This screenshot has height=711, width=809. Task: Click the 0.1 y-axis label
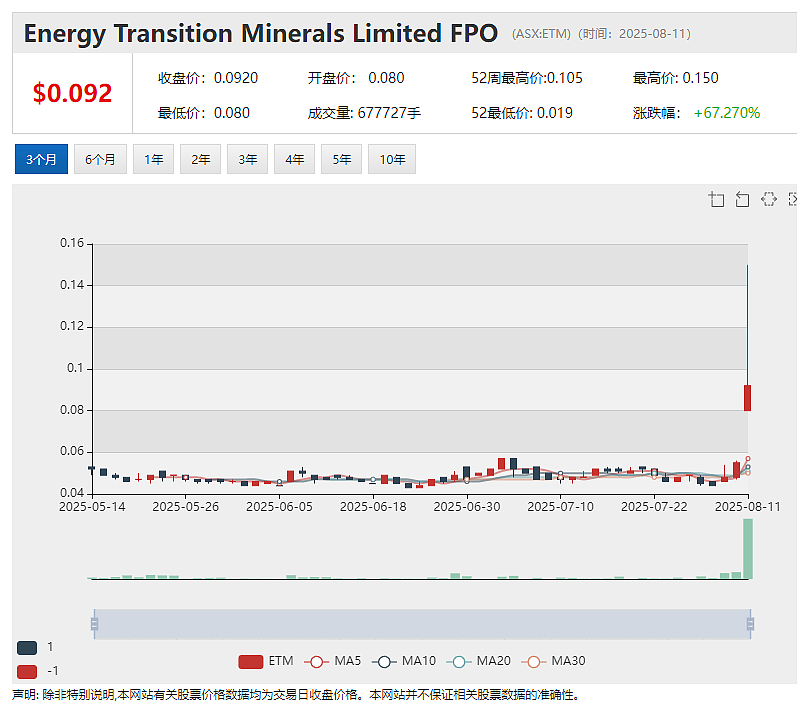75,368
